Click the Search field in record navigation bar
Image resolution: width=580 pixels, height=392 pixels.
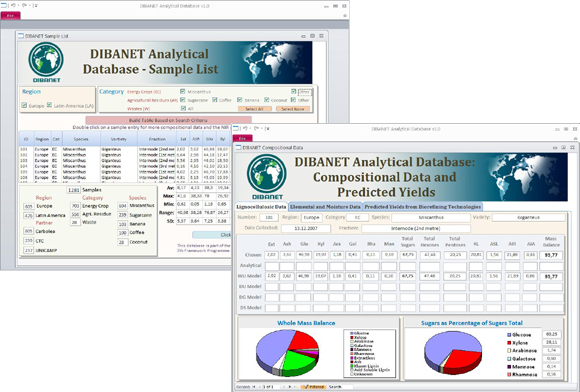point(340,387)
